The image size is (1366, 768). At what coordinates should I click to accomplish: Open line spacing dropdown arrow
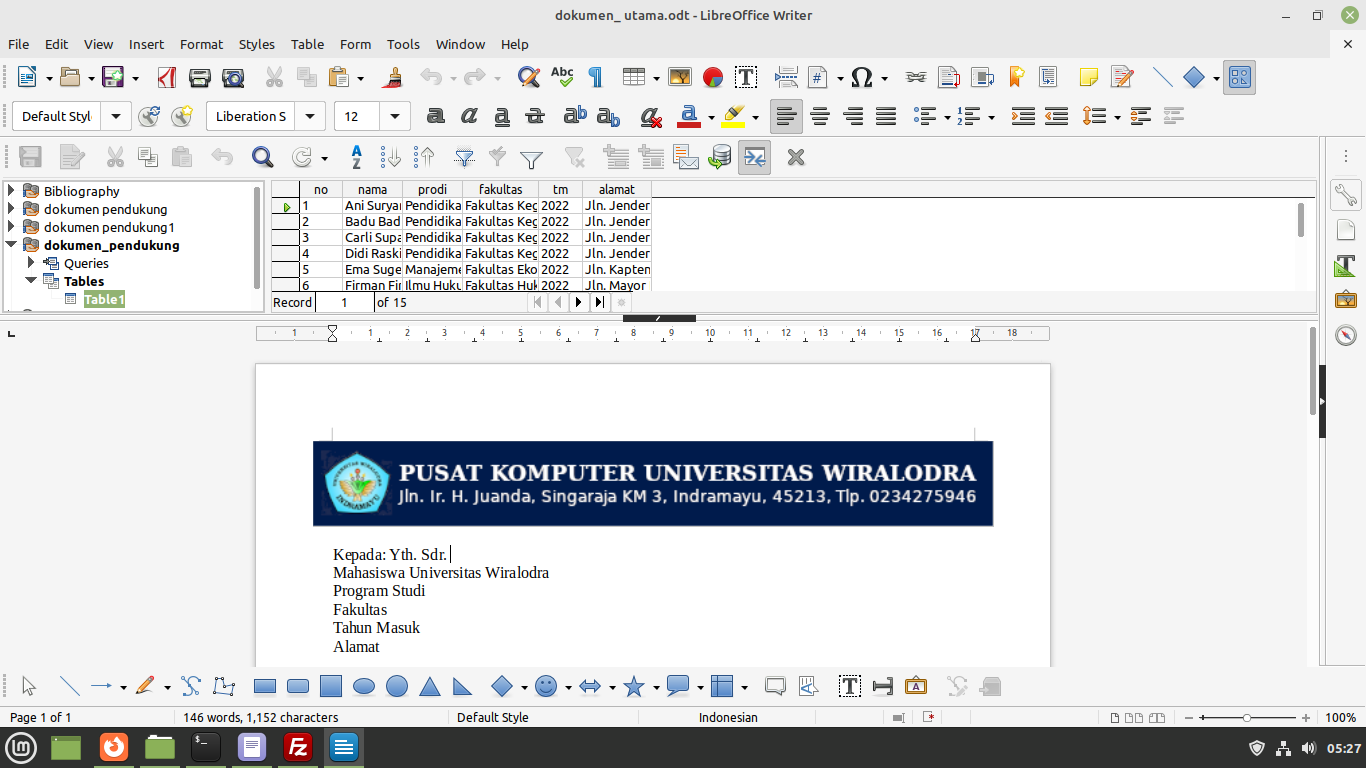[1115, 117]
